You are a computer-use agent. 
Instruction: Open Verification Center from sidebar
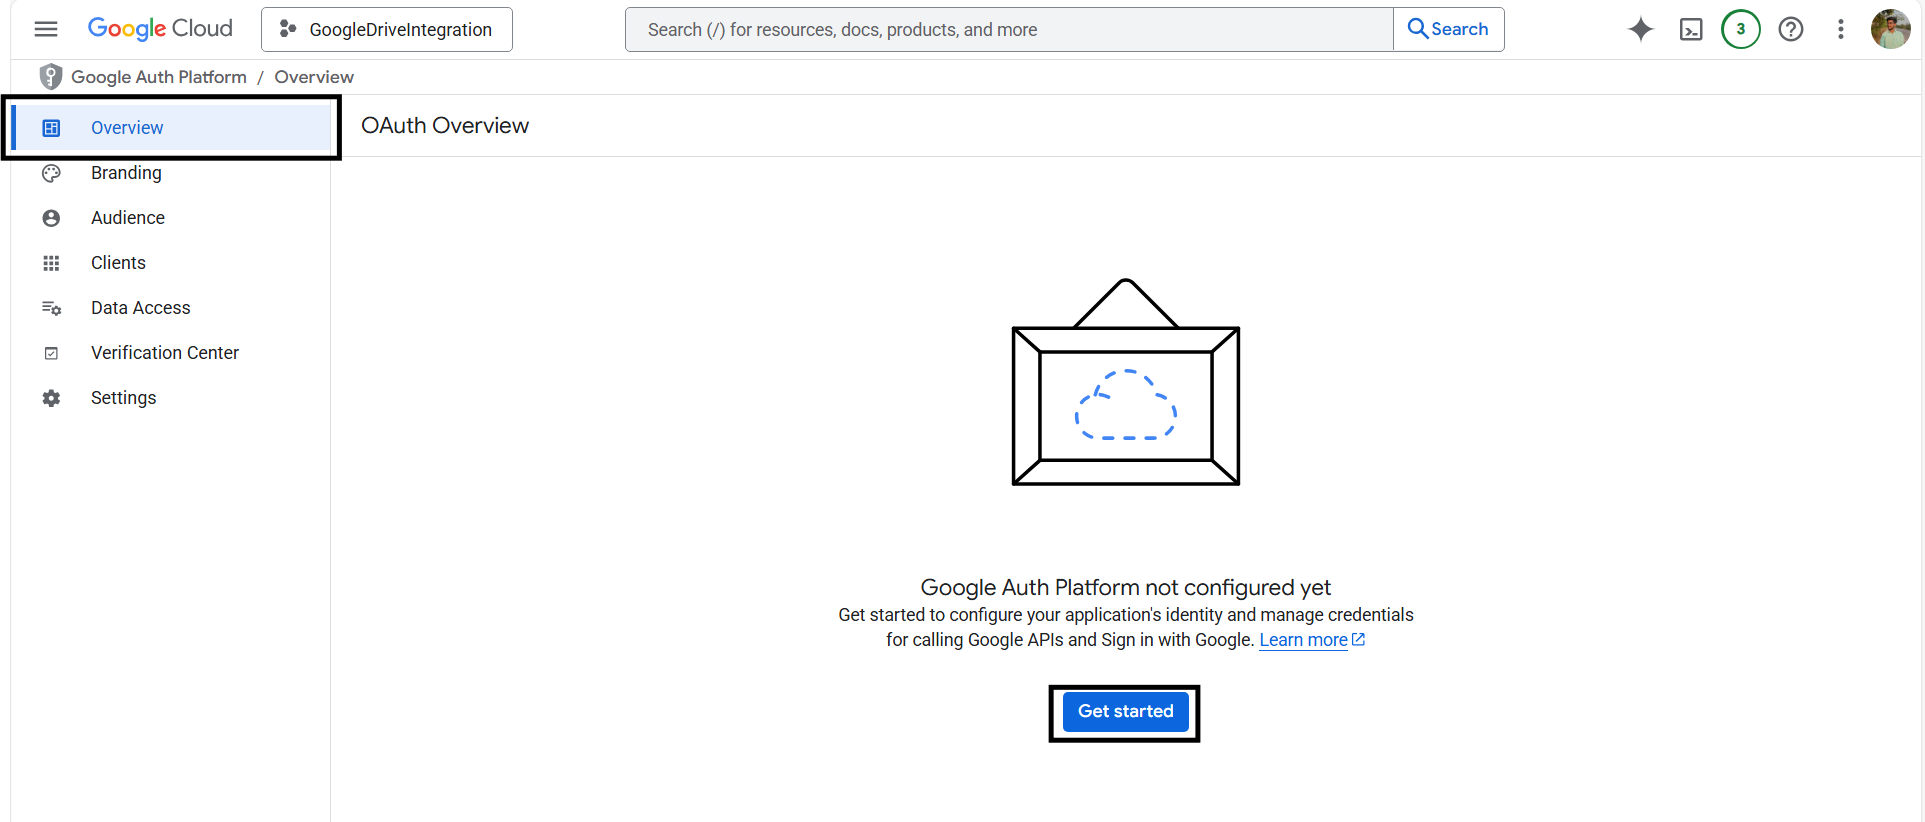[165, 353]
